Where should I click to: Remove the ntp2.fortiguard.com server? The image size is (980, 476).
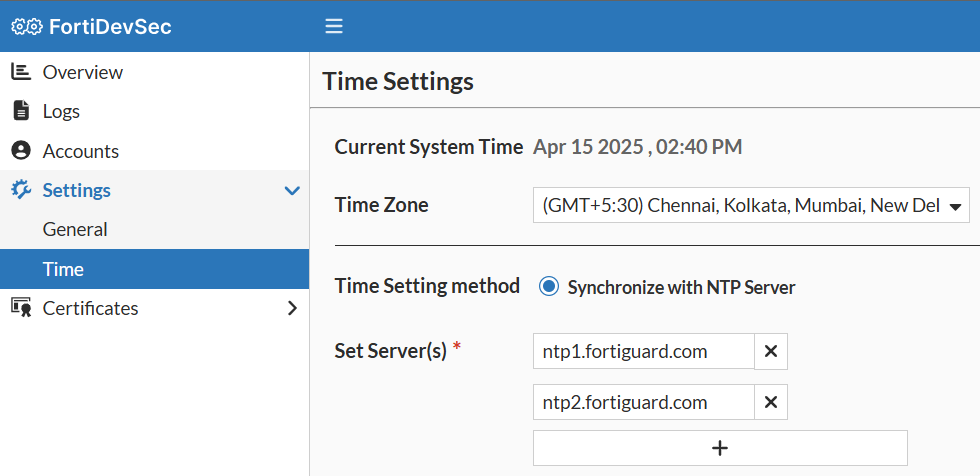[771, 402]
